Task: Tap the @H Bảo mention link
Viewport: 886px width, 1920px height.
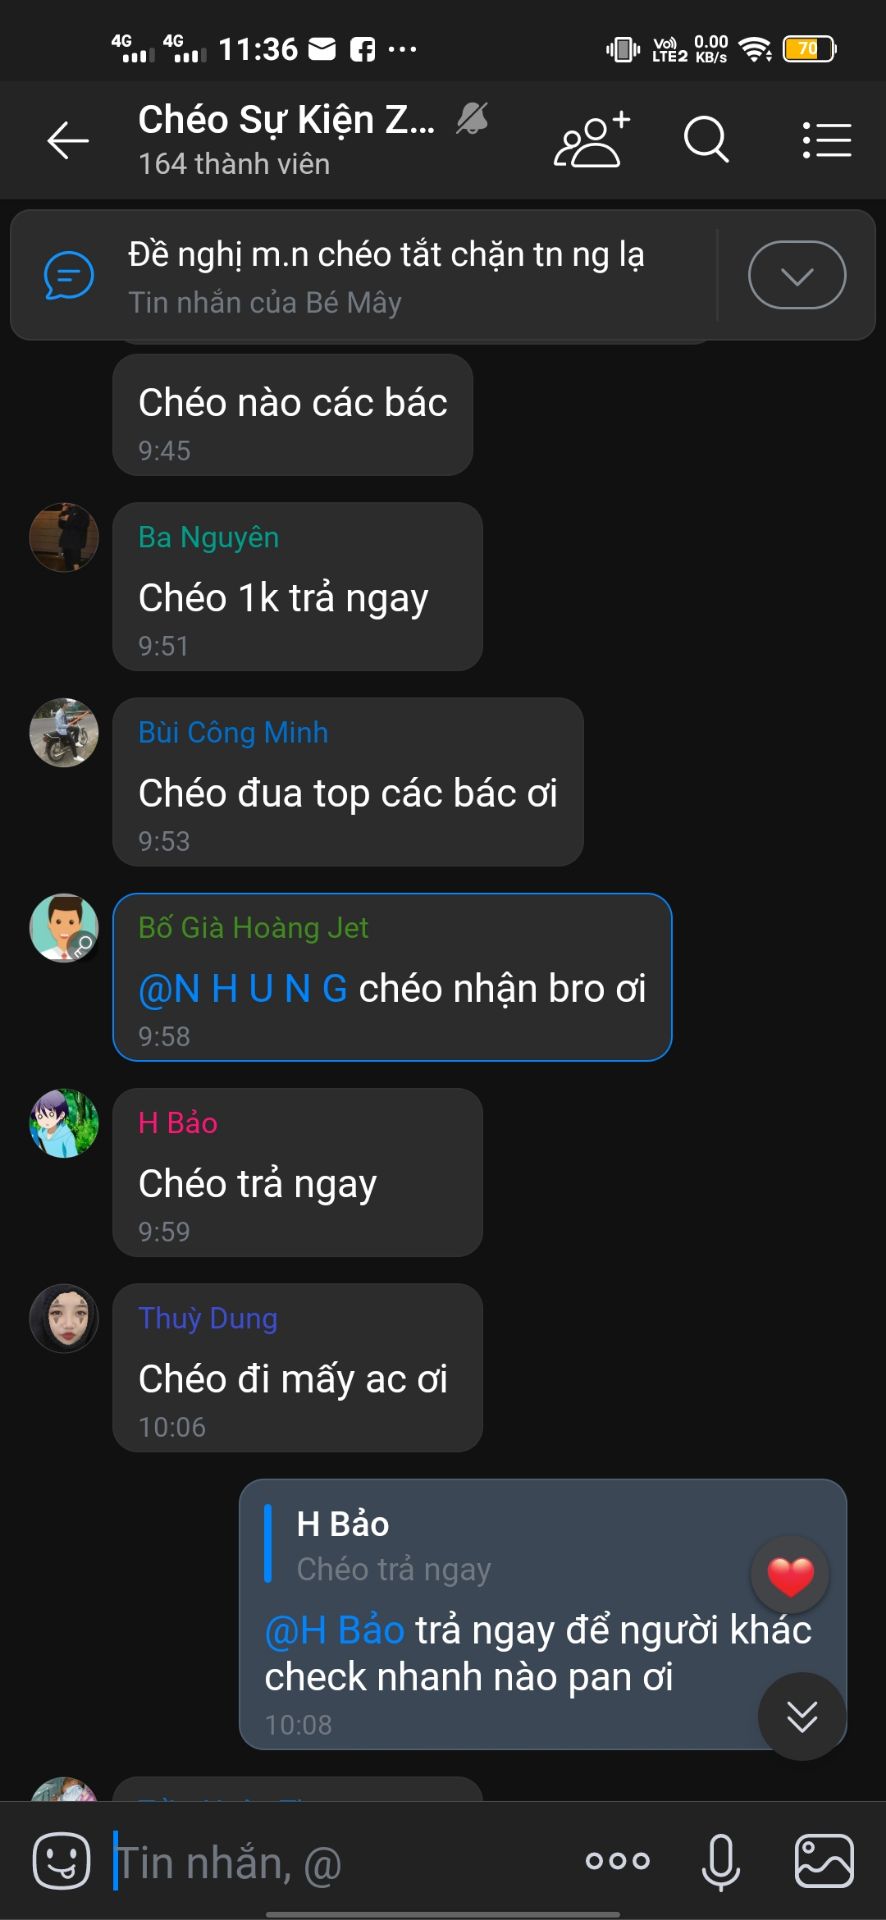Action: [x=334, y=1630]
